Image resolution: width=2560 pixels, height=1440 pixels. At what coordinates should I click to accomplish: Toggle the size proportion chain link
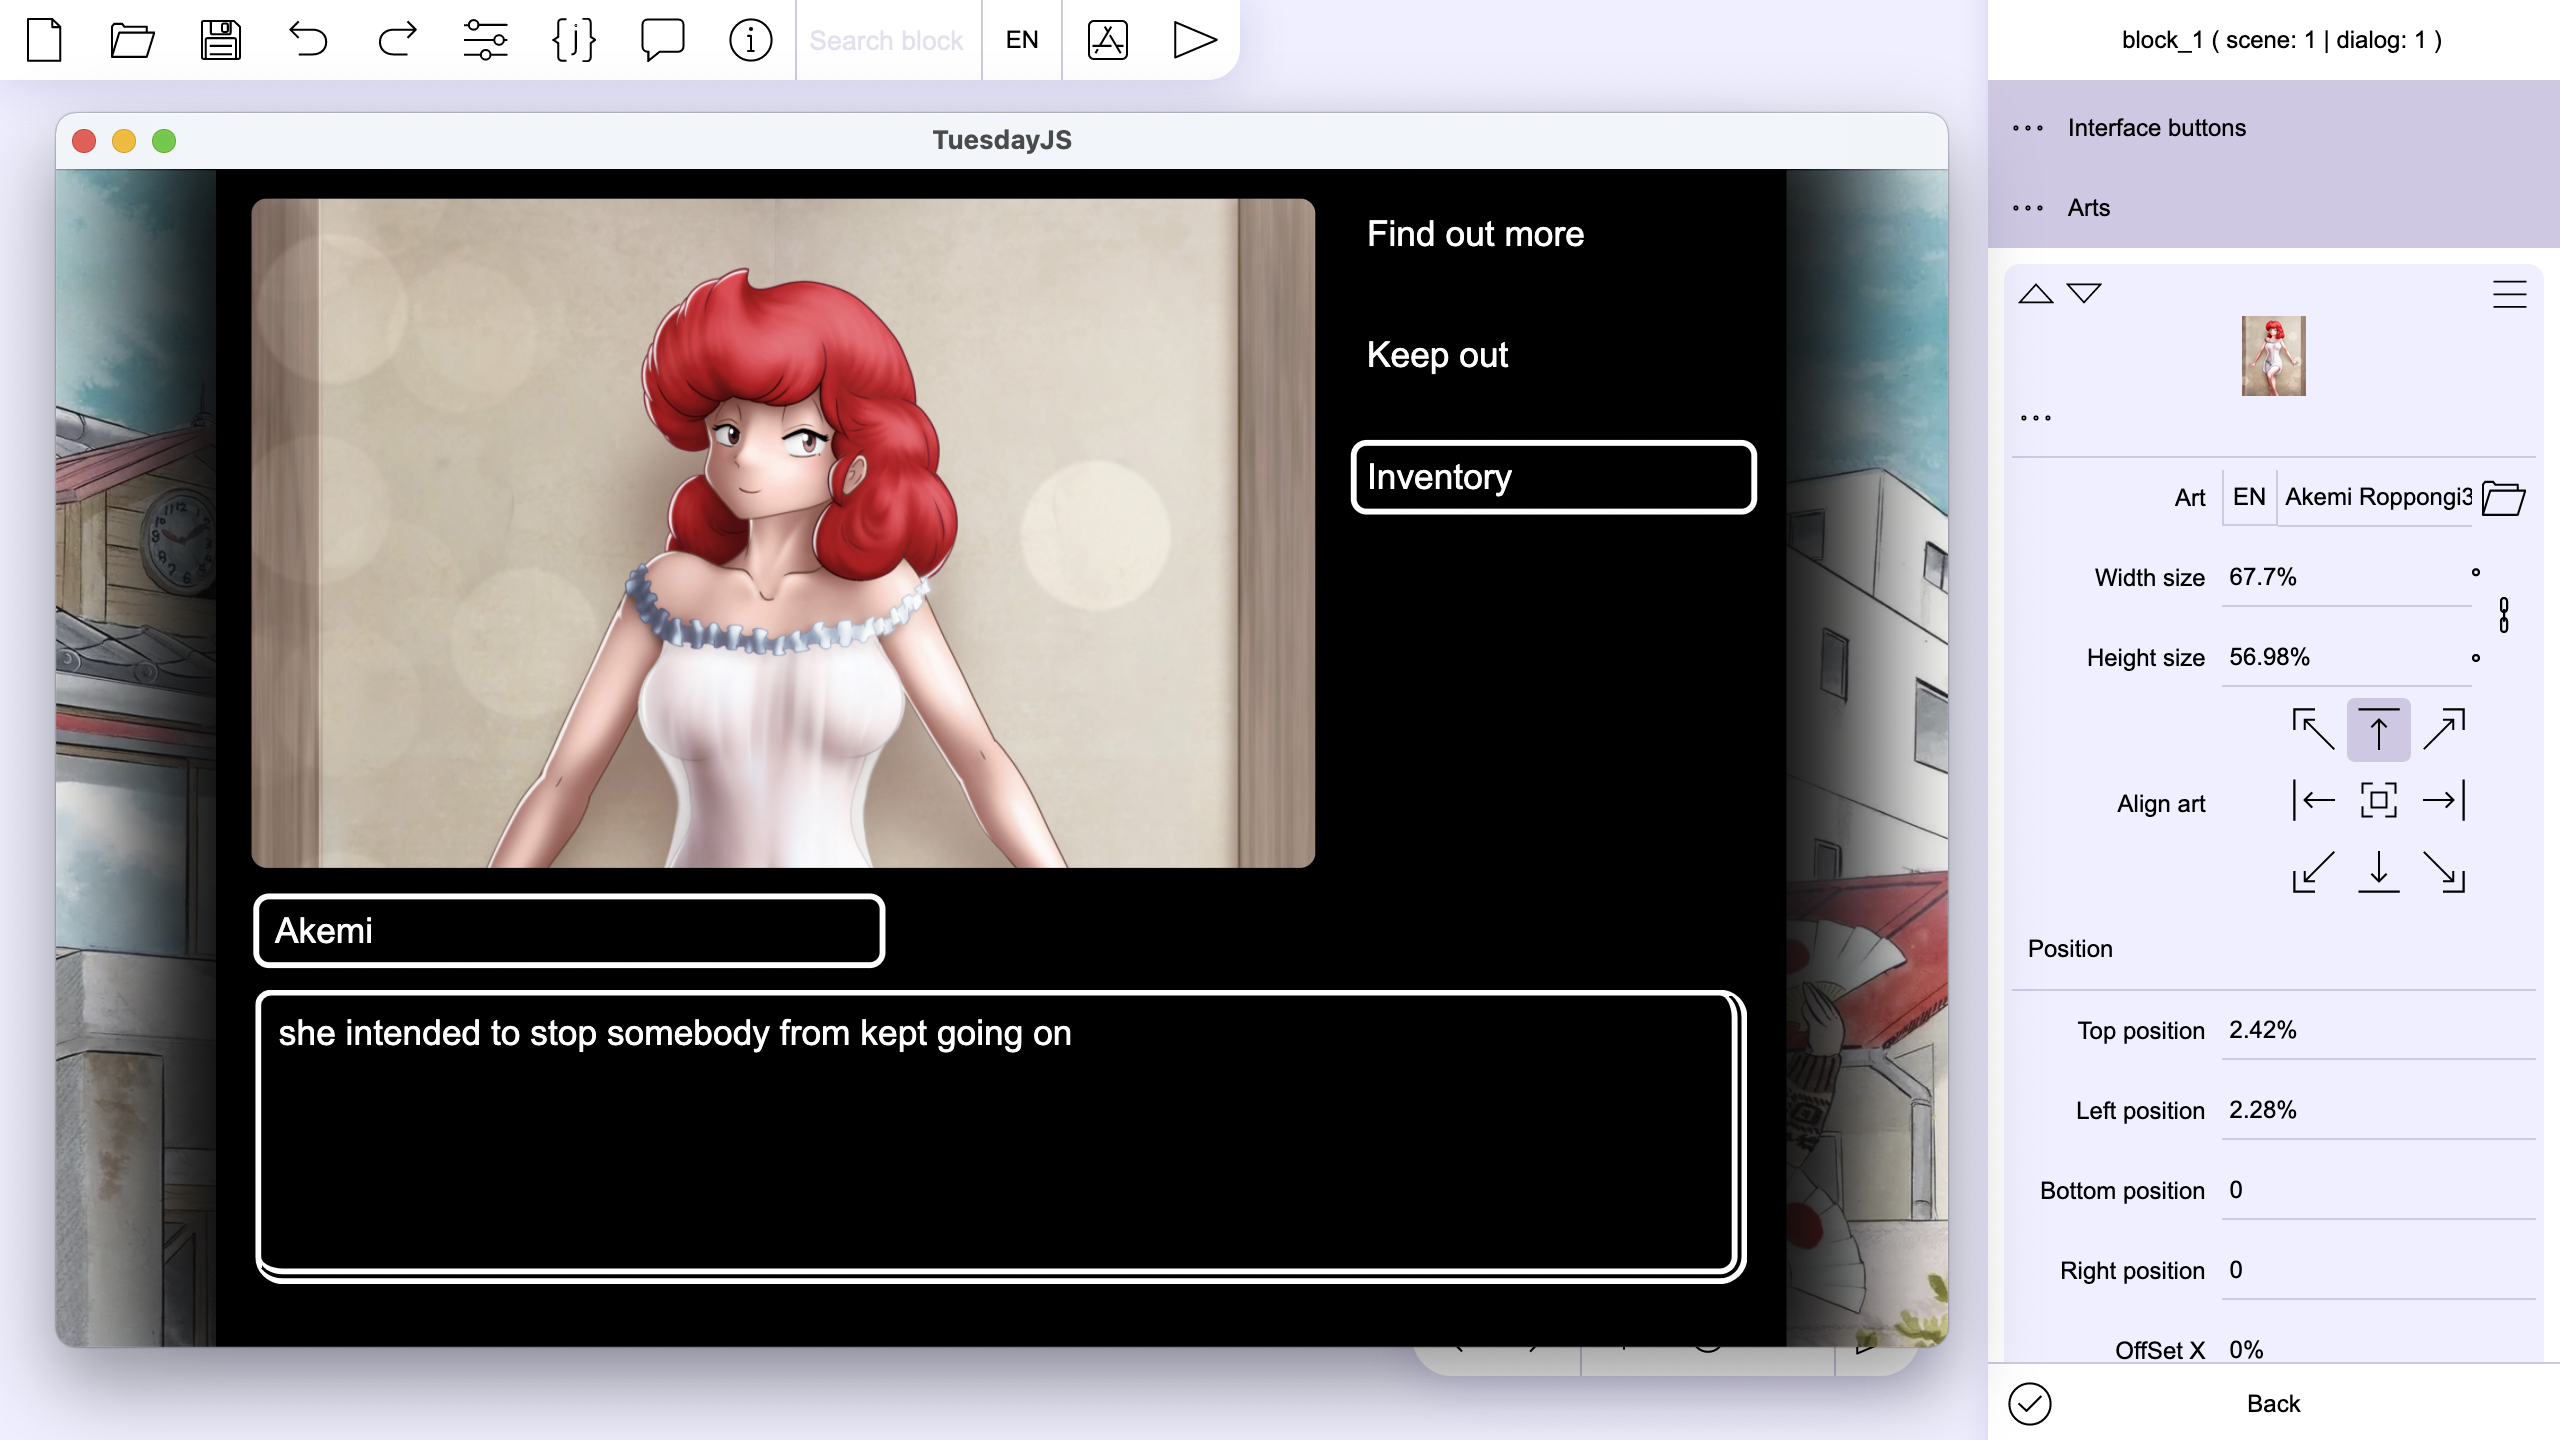pyautogui.click(x=2504, y=615)
